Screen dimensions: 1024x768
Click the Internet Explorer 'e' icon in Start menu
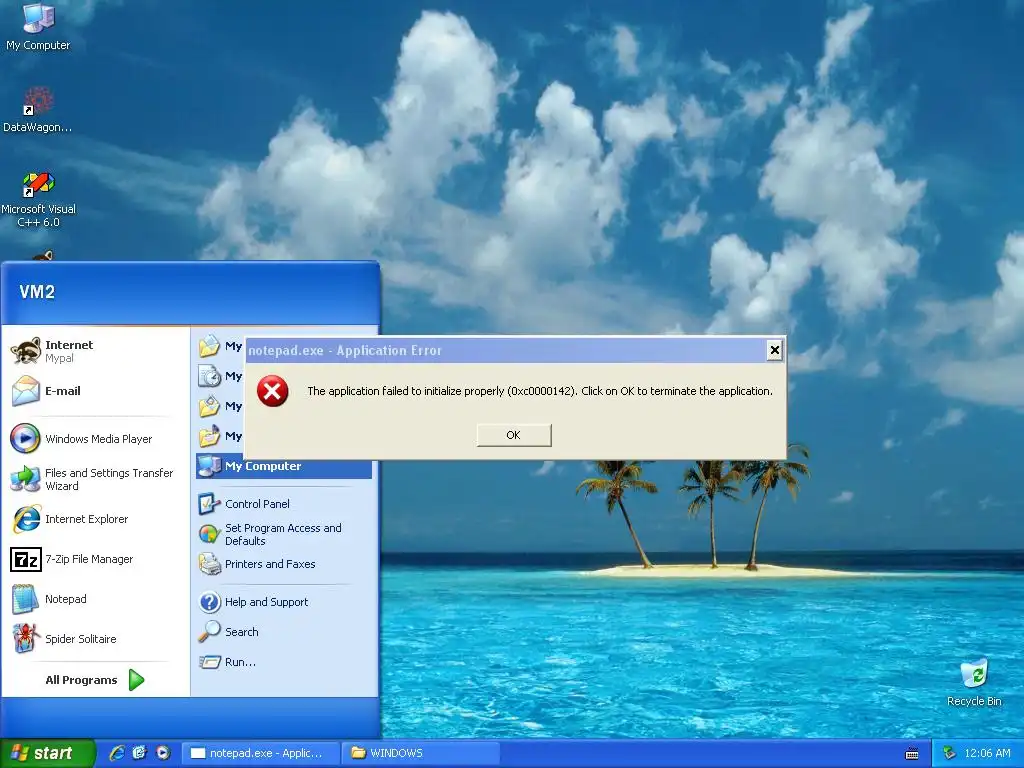click(x=26, y=519)
